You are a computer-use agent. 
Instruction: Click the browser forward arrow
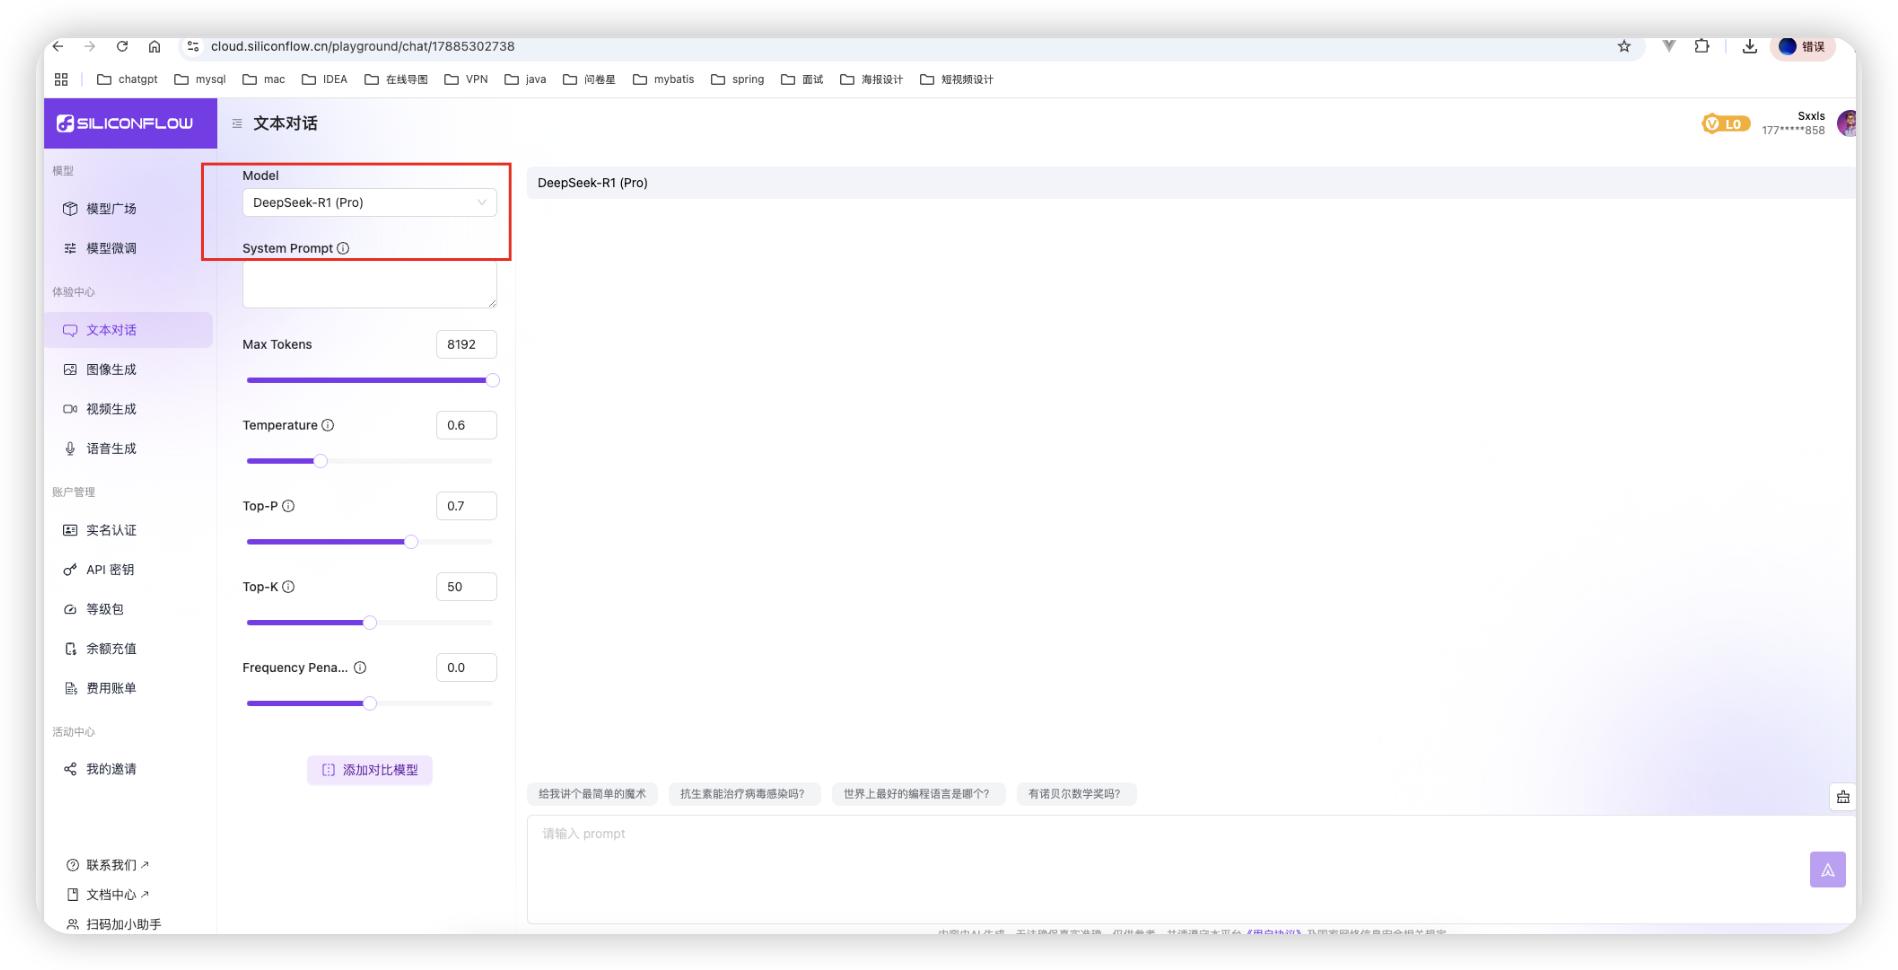coord(90,46)
